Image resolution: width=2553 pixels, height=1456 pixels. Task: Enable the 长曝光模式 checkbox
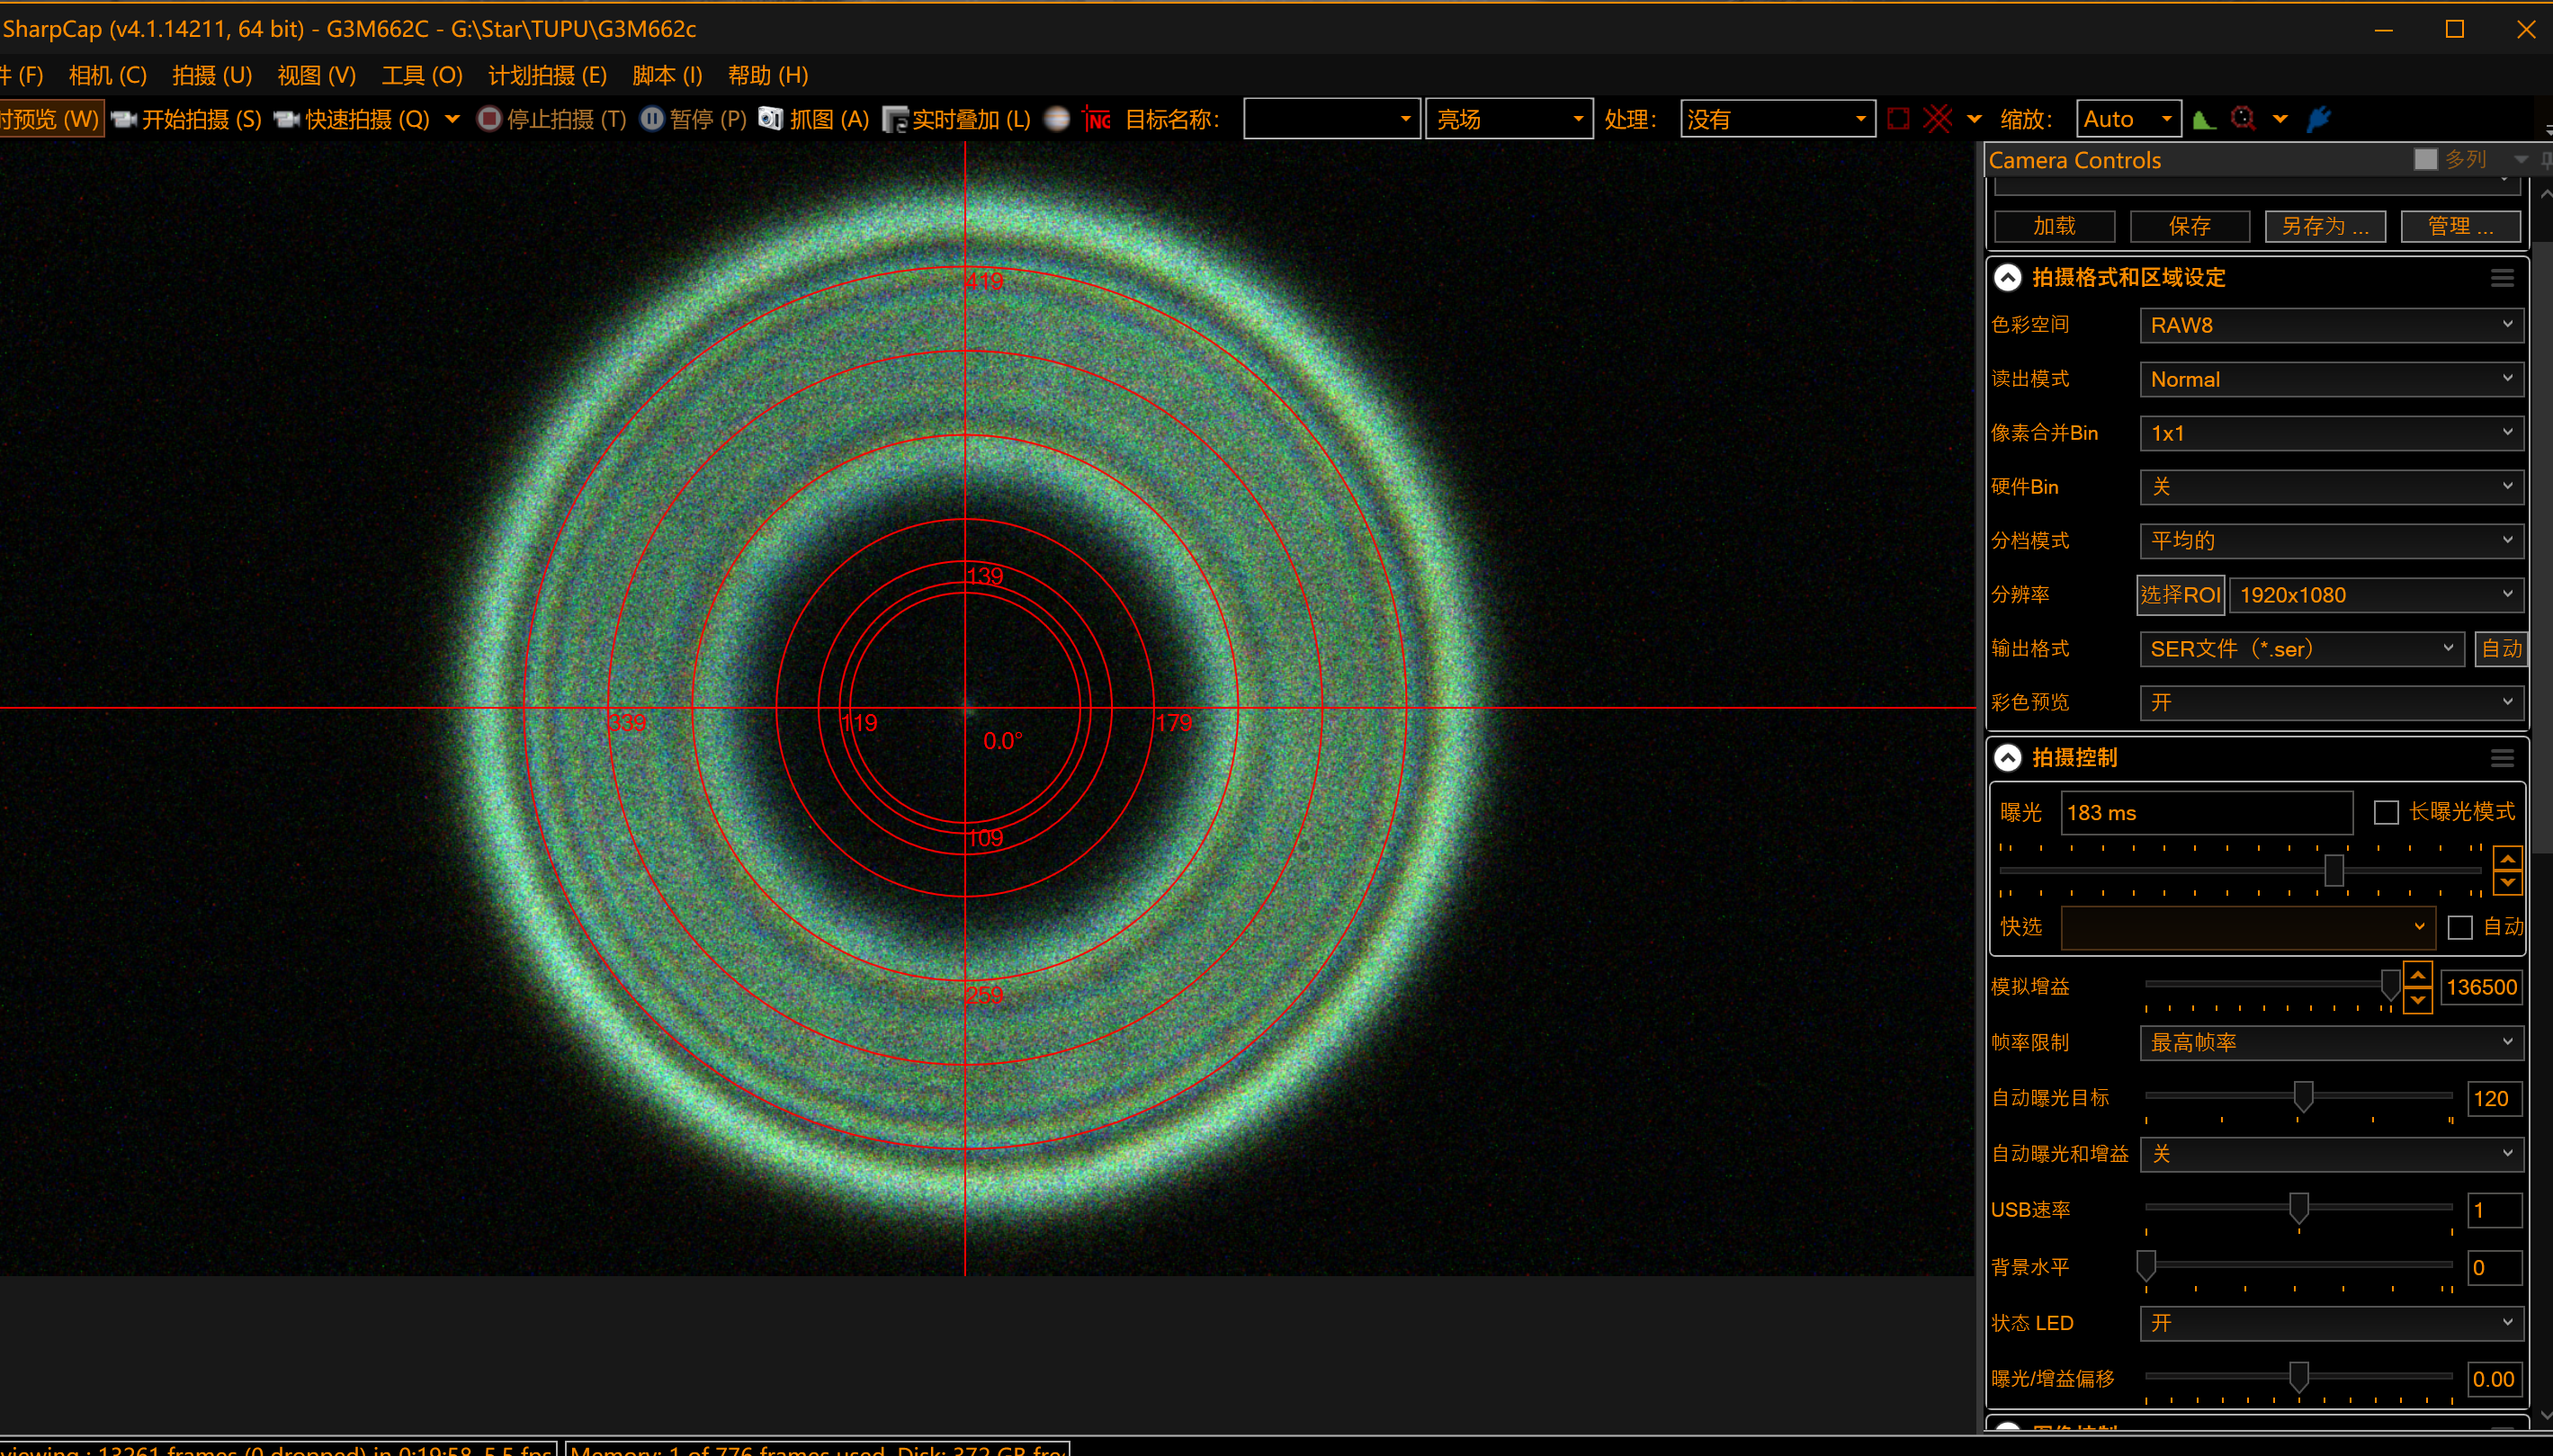[x=2386, y=812]
